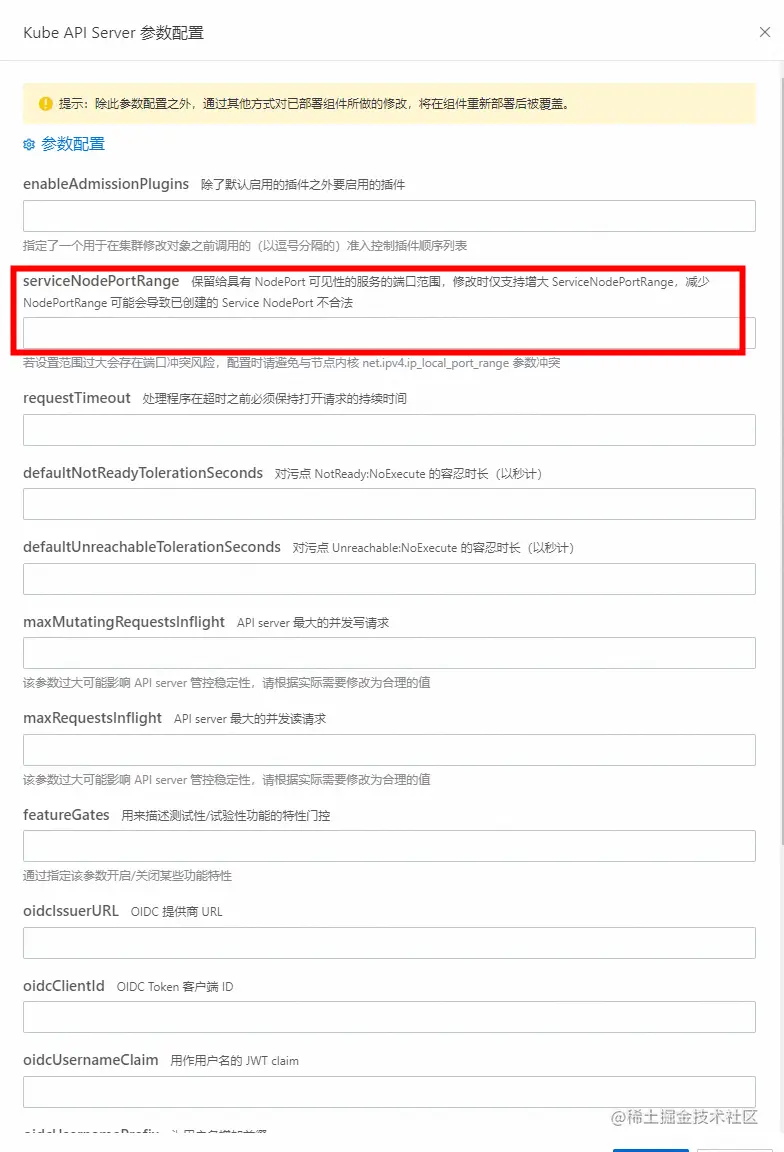This screenshot has height=1152, width=784.
Task: Click the yellow warning icon in the 提示 banner
Action: coord(46,104)
